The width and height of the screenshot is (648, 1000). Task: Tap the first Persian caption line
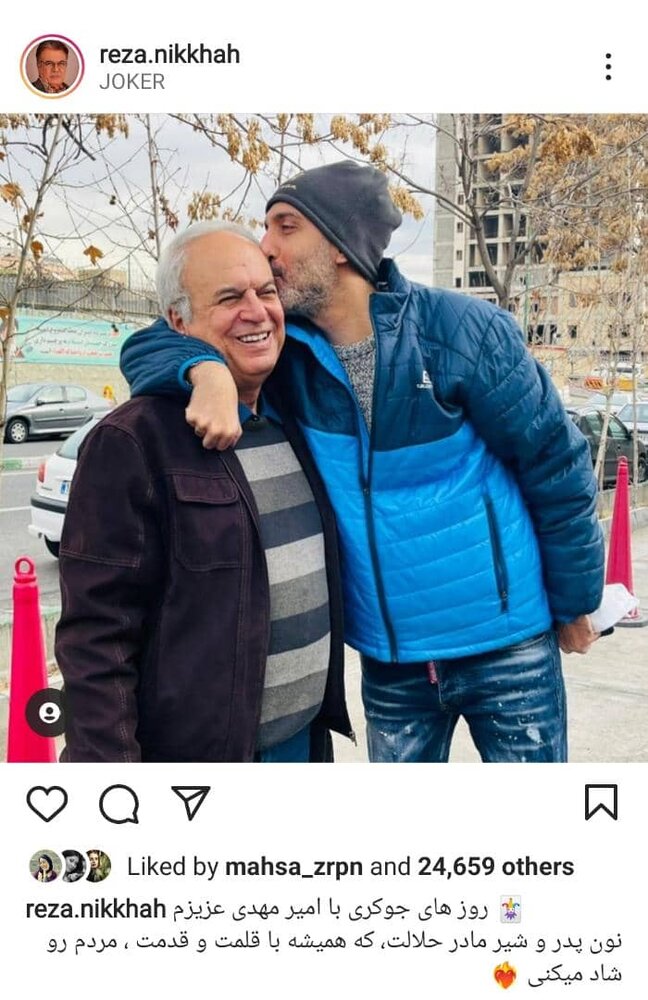(330, 909)
